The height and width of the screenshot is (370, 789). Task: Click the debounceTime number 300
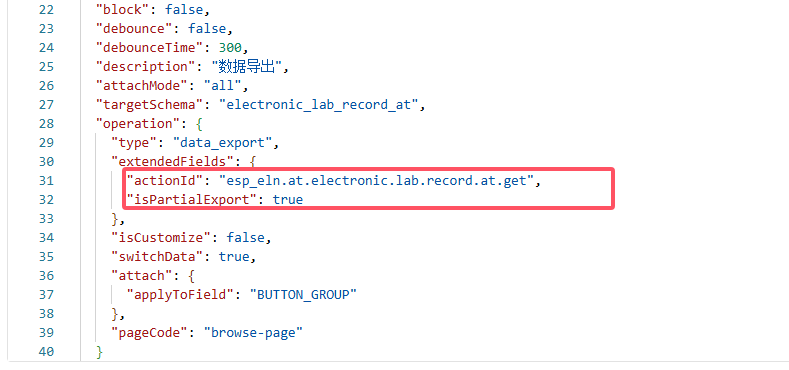[x=230, y=48]
